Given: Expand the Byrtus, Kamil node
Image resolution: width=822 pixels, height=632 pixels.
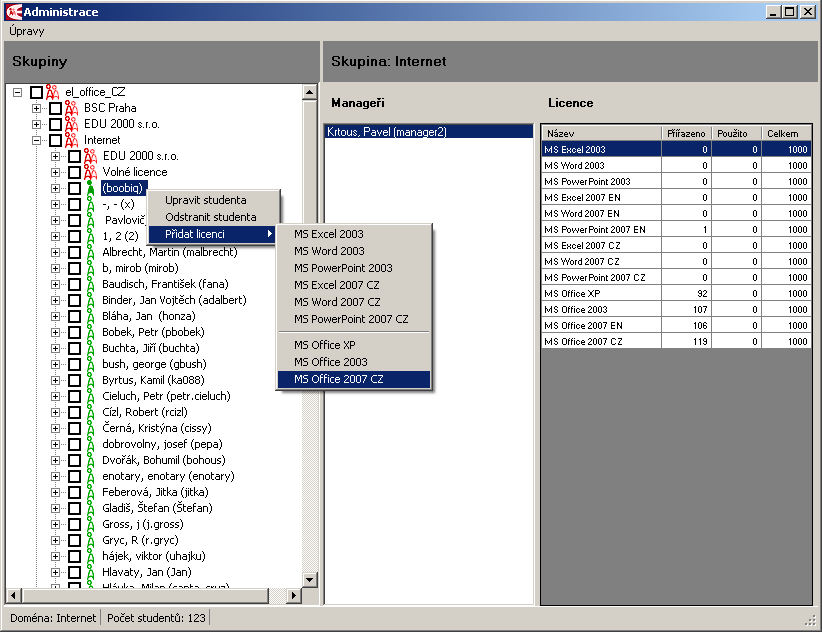Looking at the screenshot, I should click(55, 380).
